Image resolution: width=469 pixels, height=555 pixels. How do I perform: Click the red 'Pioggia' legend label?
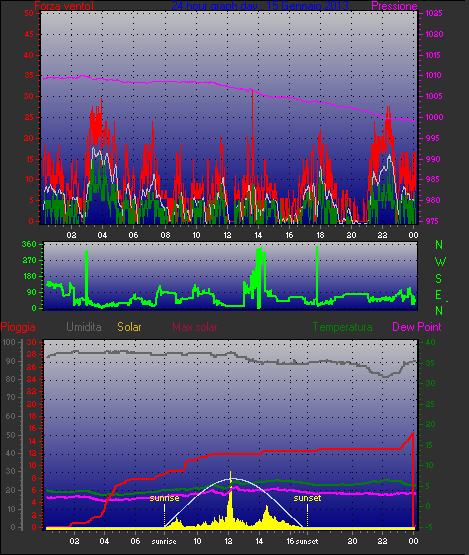[18, 327]
